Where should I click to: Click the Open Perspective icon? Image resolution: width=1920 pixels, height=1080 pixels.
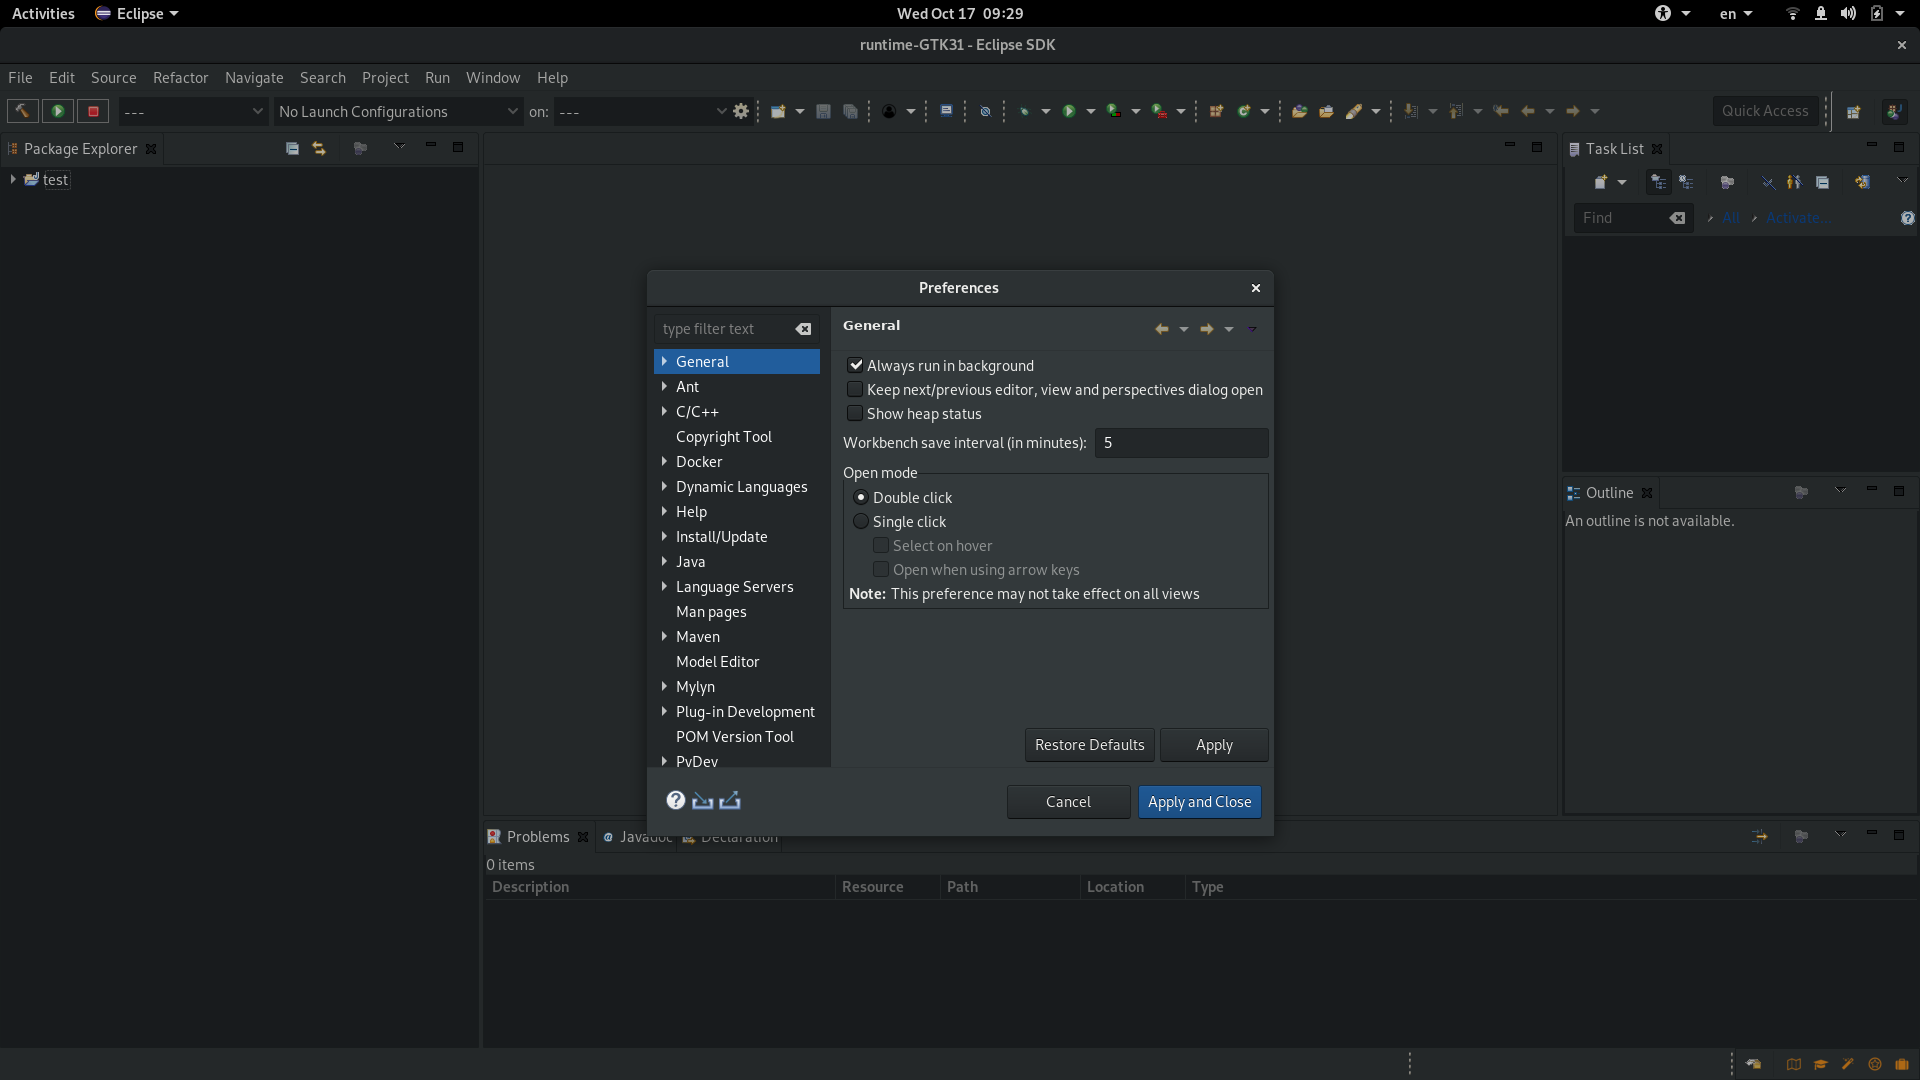(1853, 111)
